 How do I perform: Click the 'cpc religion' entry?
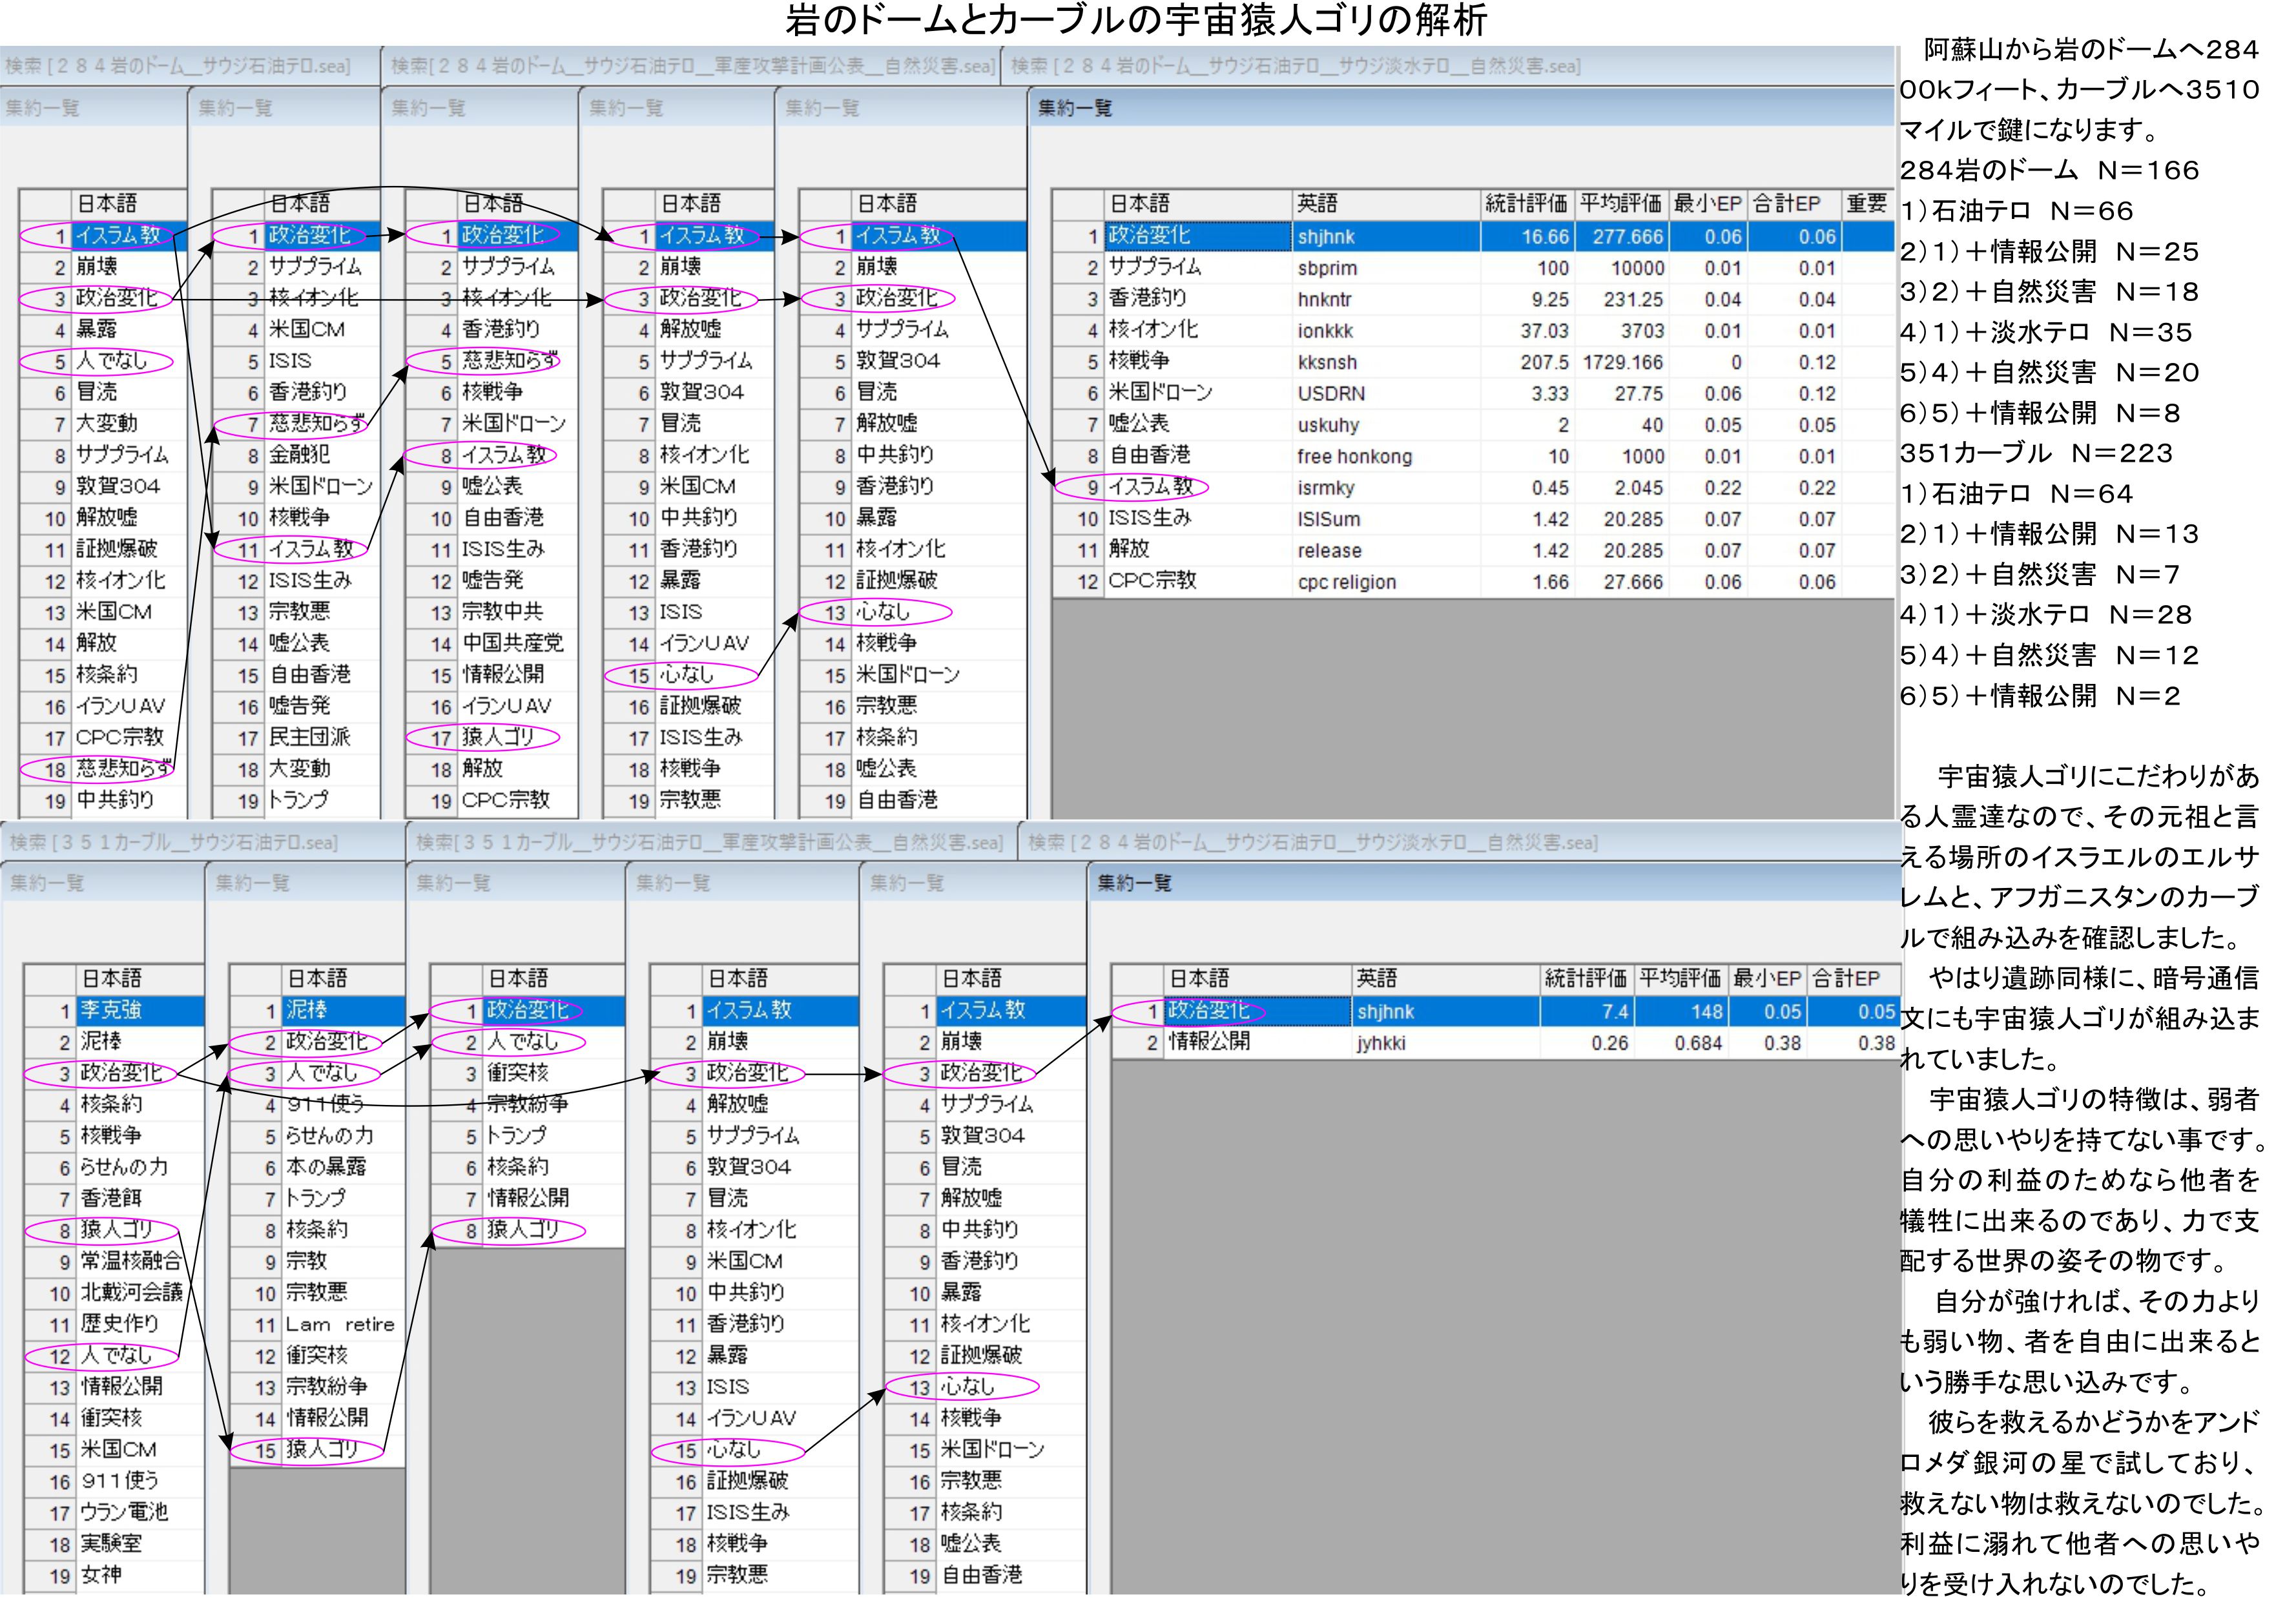[1346, 582]
